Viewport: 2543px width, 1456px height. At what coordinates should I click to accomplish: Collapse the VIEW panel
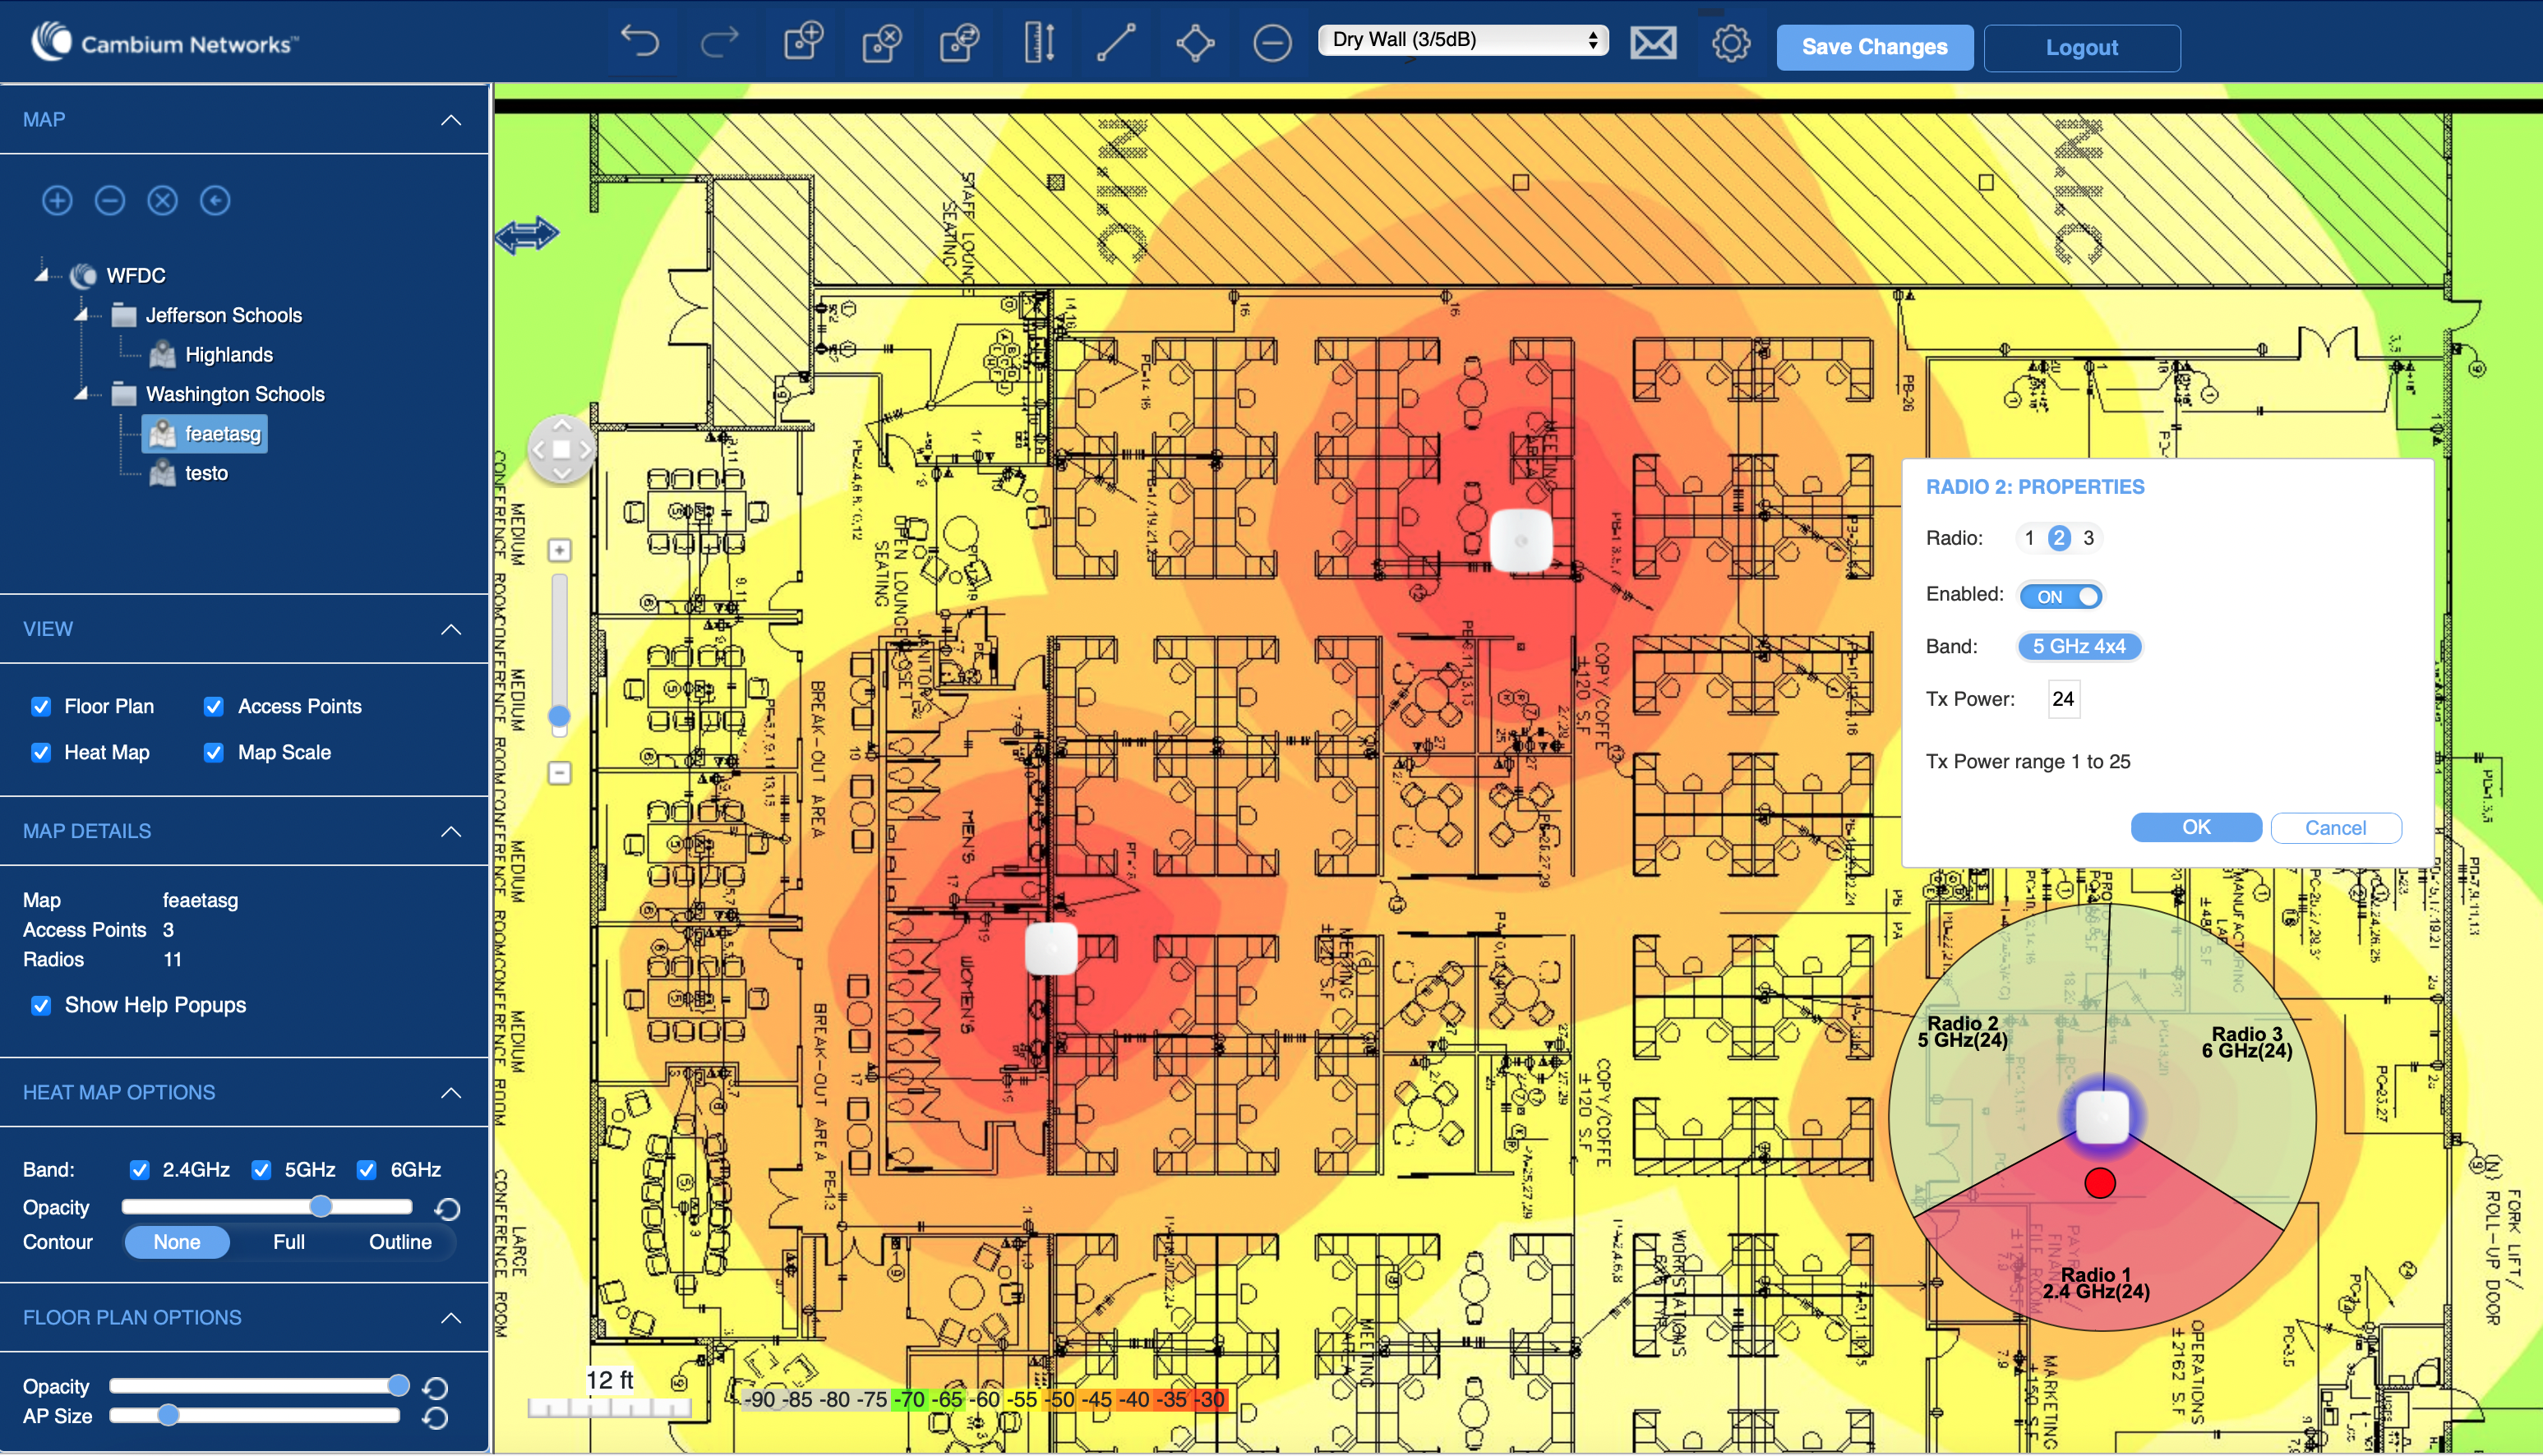pyautogui.click(x=451, y=629)
